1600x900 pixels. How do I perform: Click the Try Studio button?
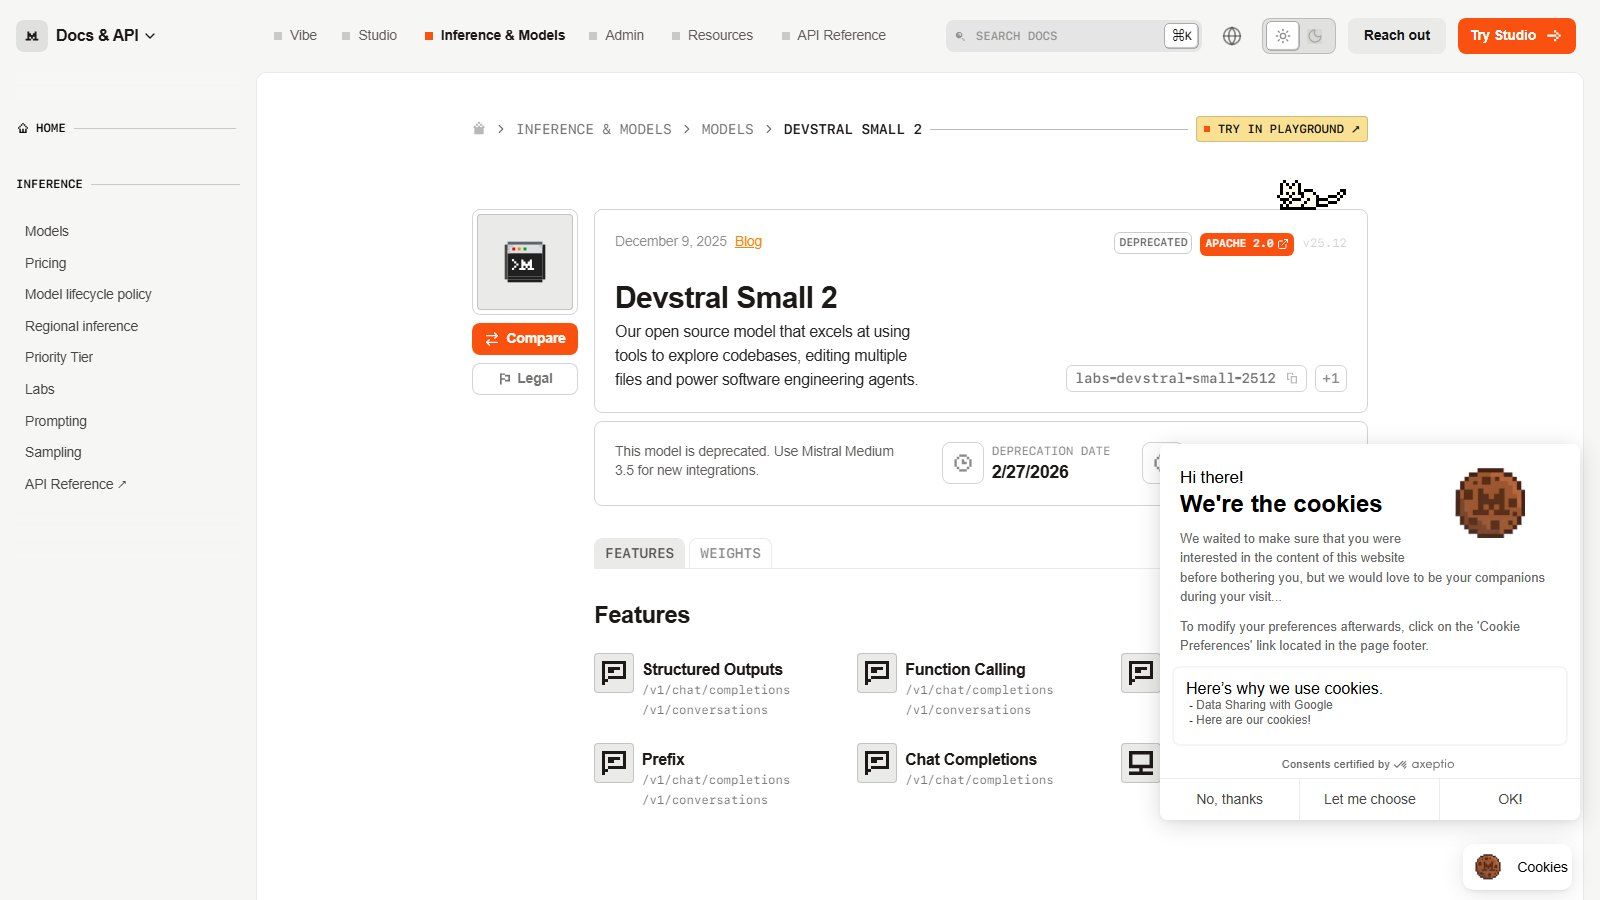click(1516, 35)
